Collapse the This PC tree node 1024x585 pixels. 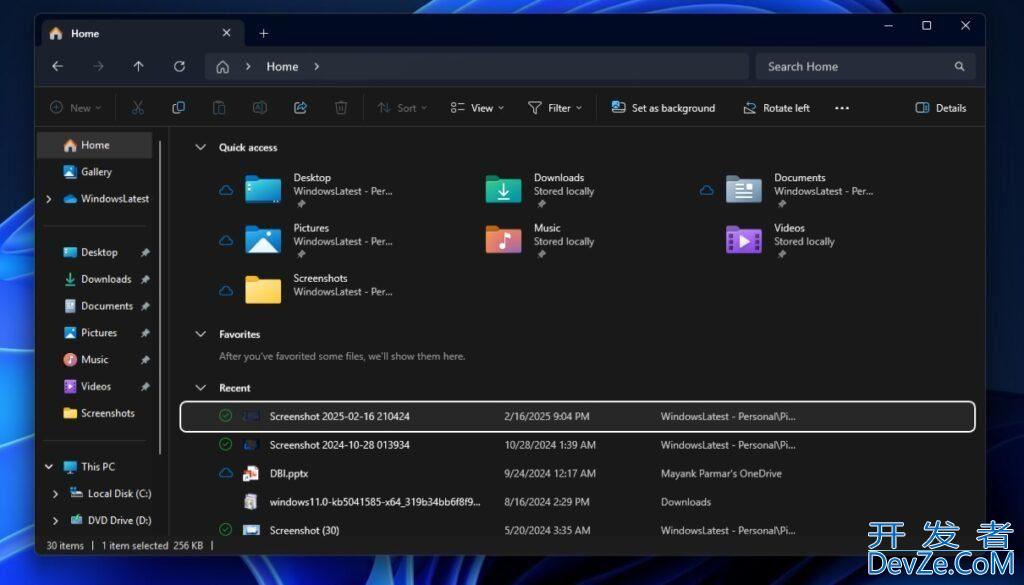point(48,466)
